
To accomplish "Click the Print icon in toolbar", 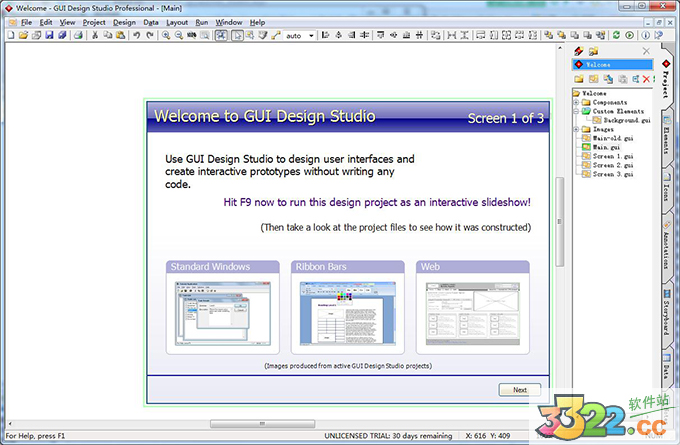I will coord(76,35).
